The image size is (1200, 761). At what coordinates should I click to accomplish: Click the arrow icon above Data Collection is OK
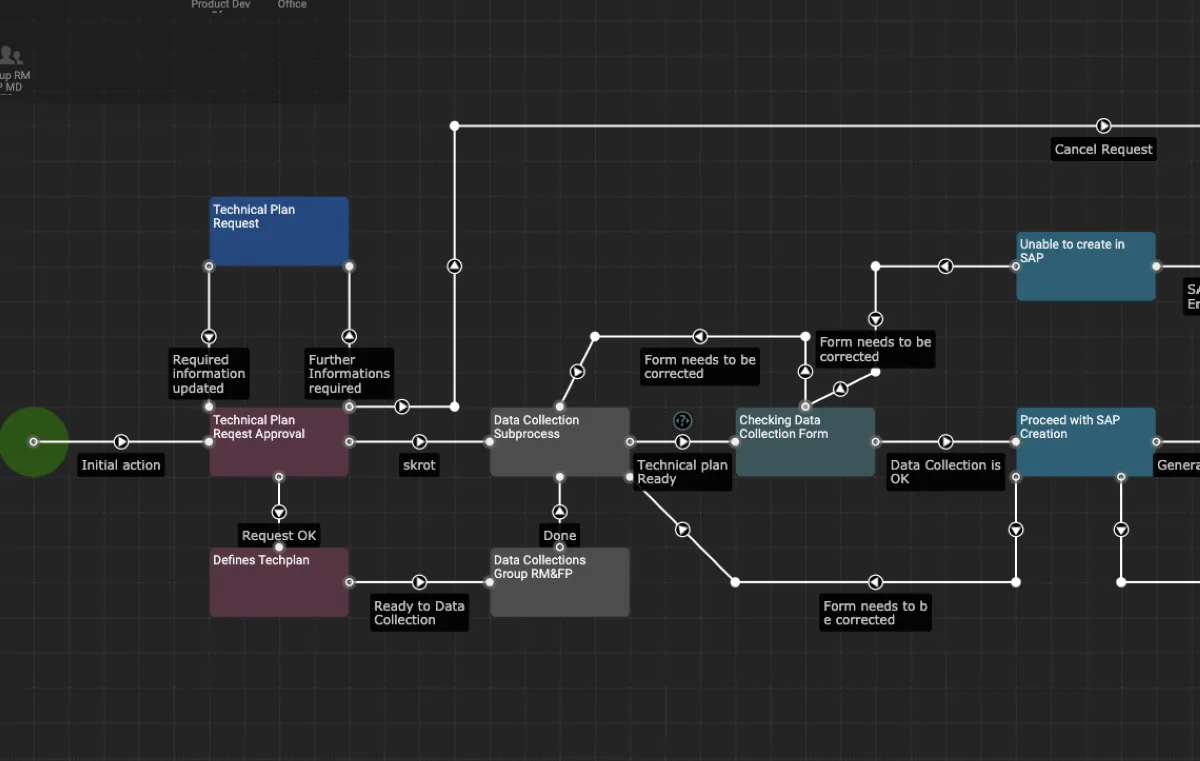[x=946, y=441]
